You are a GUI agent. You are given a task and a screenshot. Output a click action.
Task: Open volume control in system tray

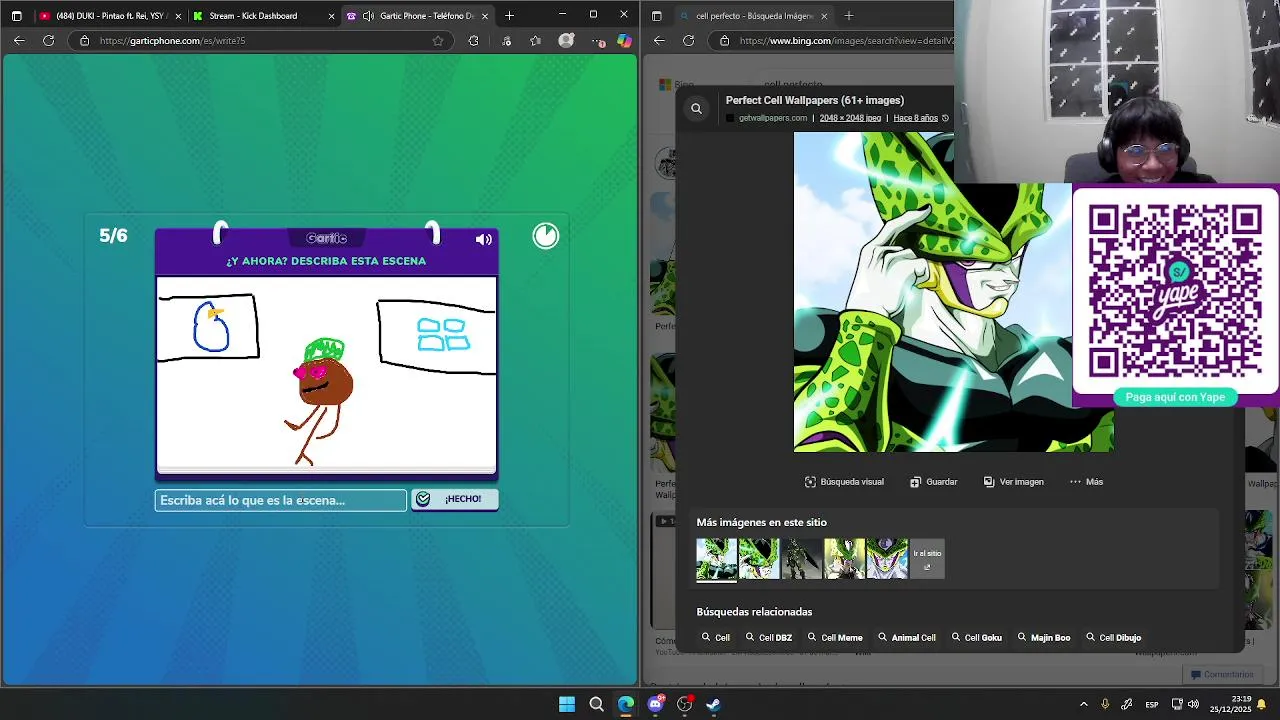click(1193, 704)
